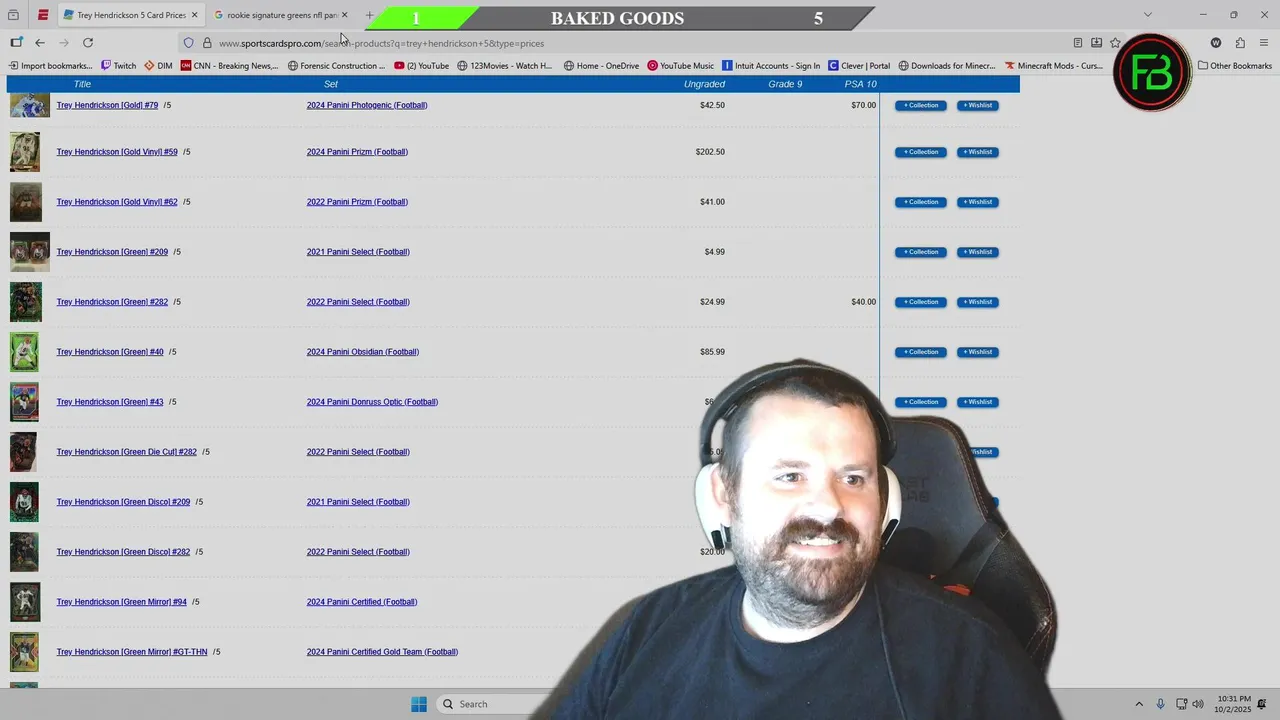1280x720 pixels.
Task: Open the 2024 Panini Photogenic set
Action: point(367,105)
